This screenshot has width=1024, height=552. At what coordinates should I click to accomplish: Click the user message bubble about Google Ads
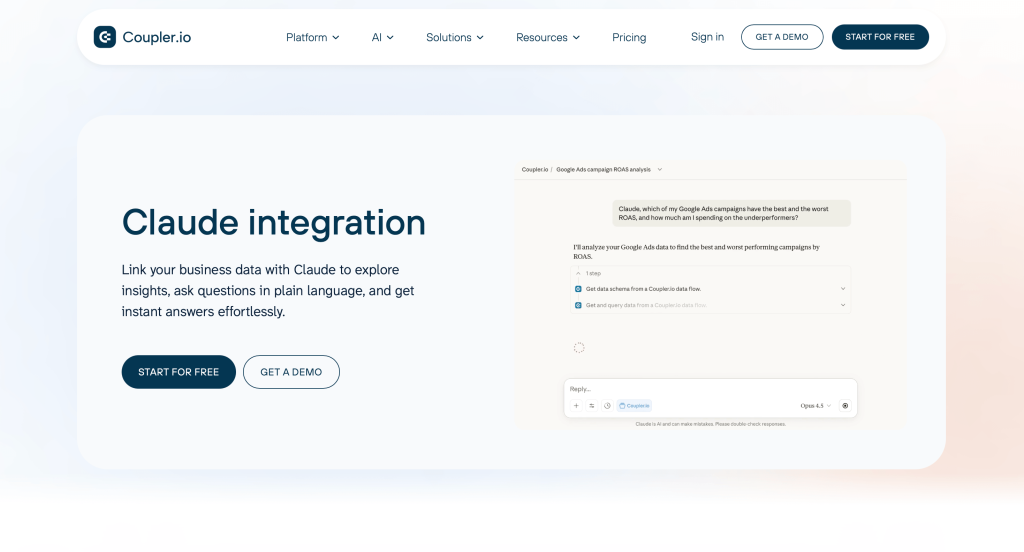(x=731, y=214)
